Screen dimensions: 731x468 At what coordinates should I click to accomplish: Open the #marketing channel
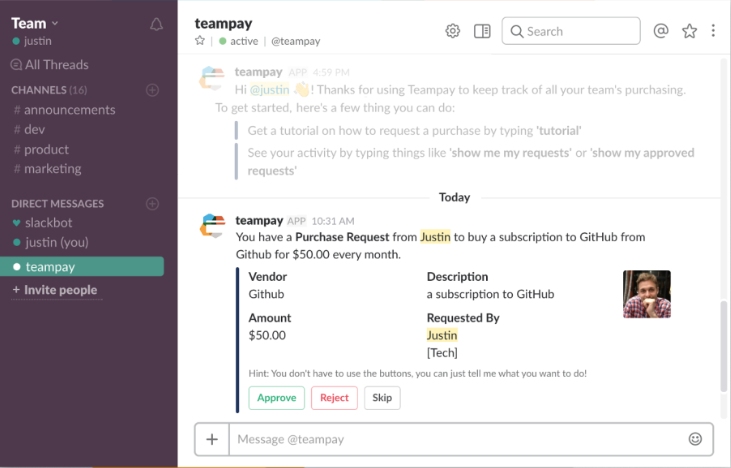[x=47, y=169]
